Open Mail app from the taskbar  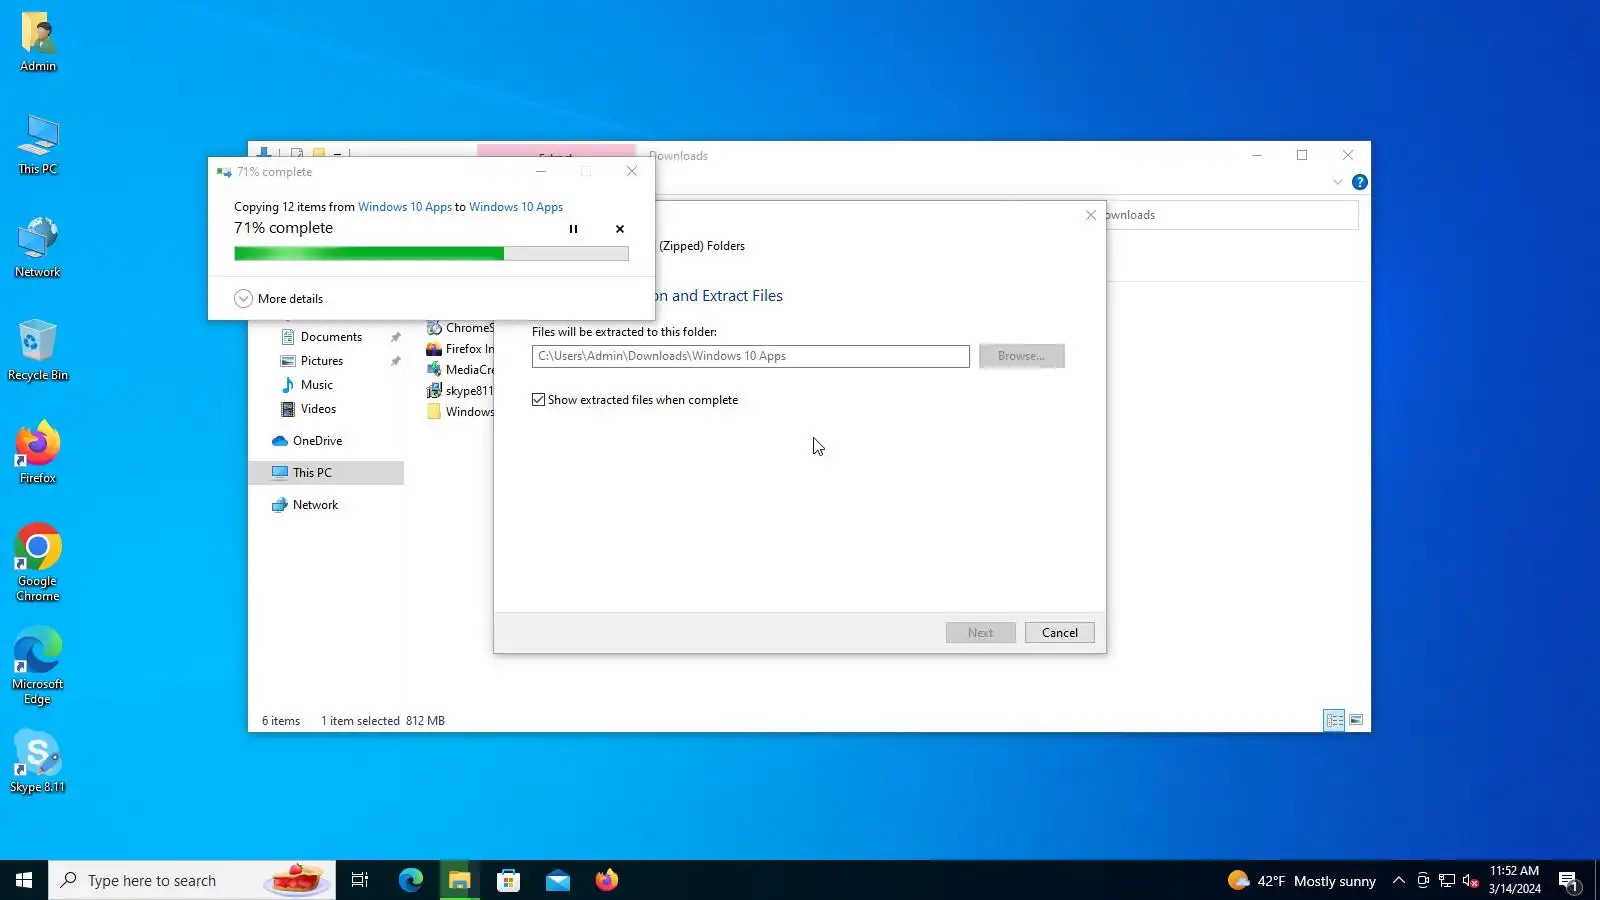click(x=558, y=880)
